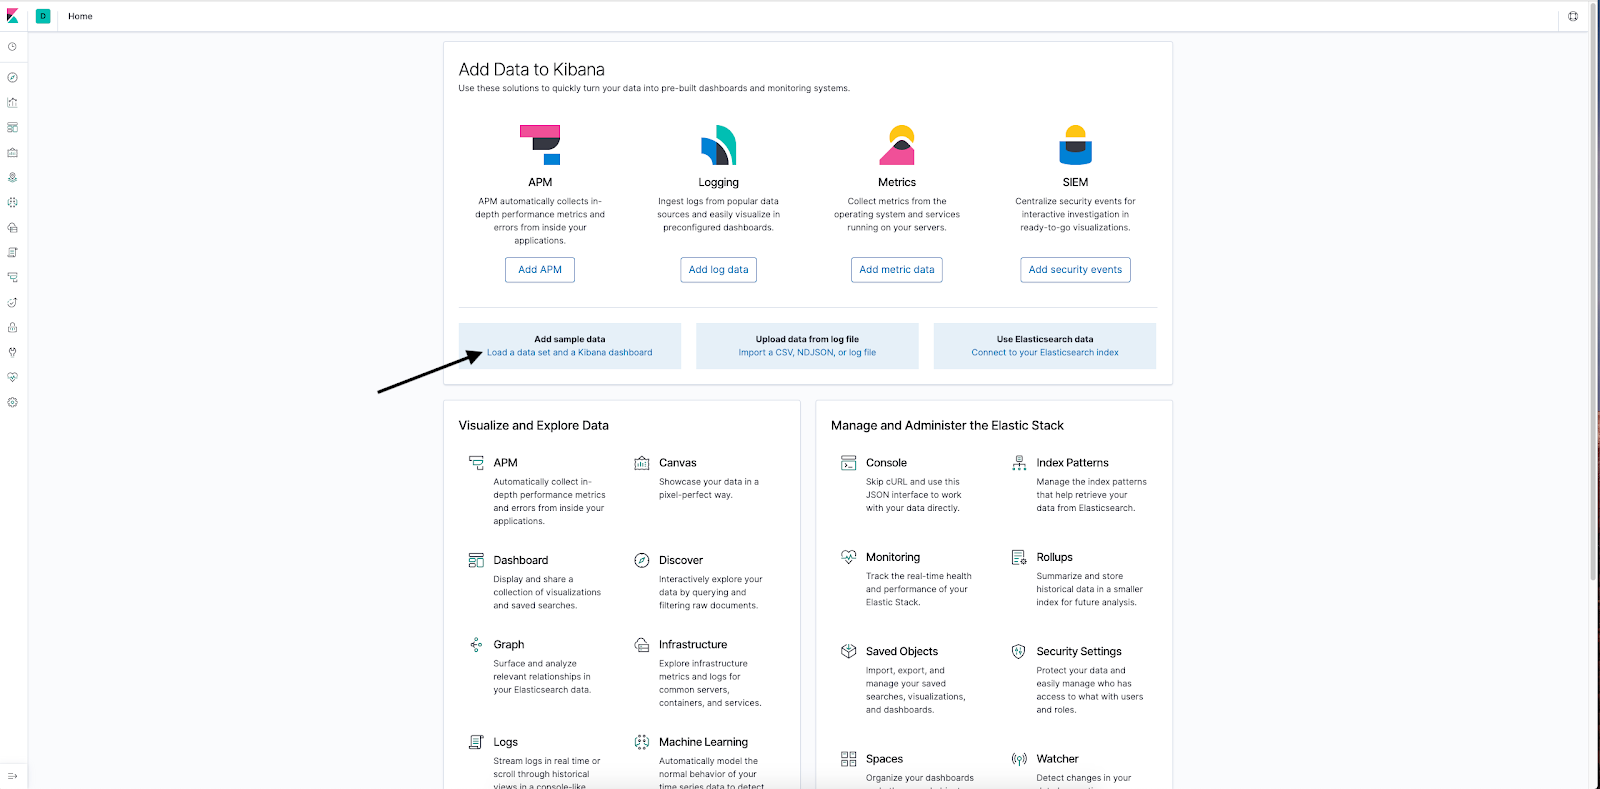Open the Rollups link
This screenshot has width=1600, height=789.
[1054, 557]
